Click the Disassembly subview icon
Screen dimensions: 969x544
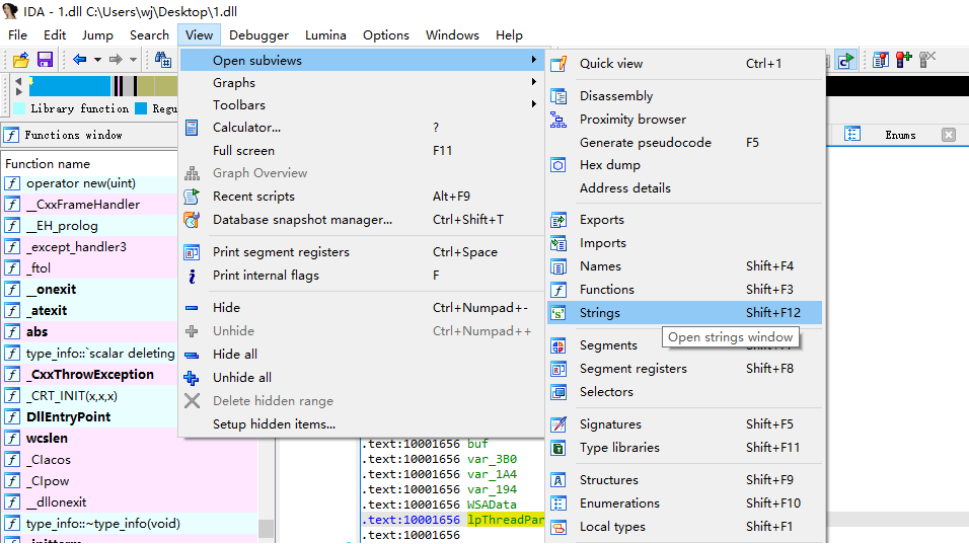[x=559, y=96]
